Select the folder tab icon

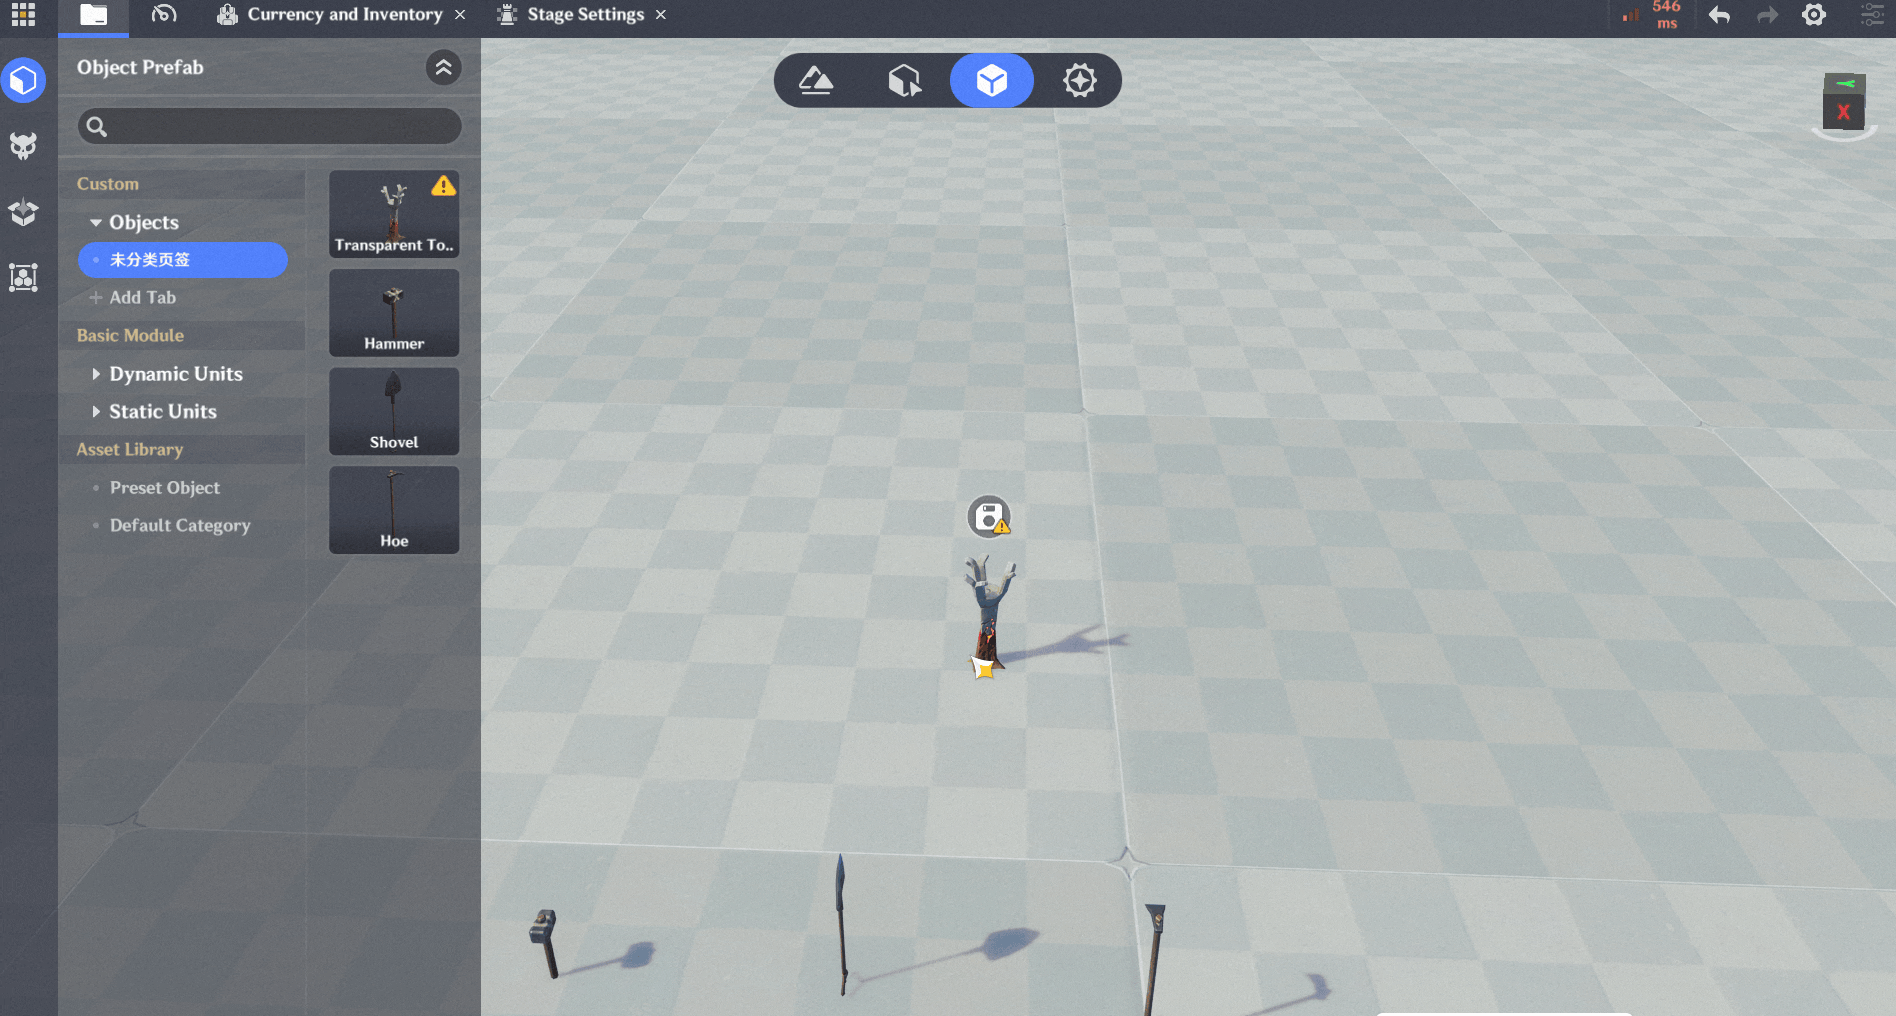tap(93, 15)
